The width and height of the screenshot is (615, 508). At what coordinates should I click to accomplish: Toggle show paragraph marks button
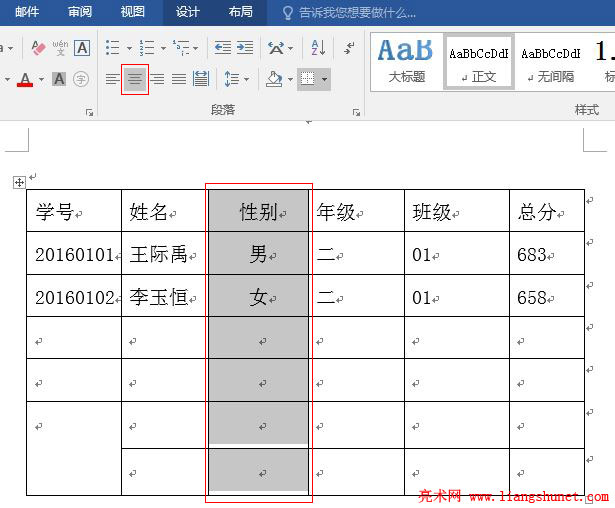(x=349, y=48)
